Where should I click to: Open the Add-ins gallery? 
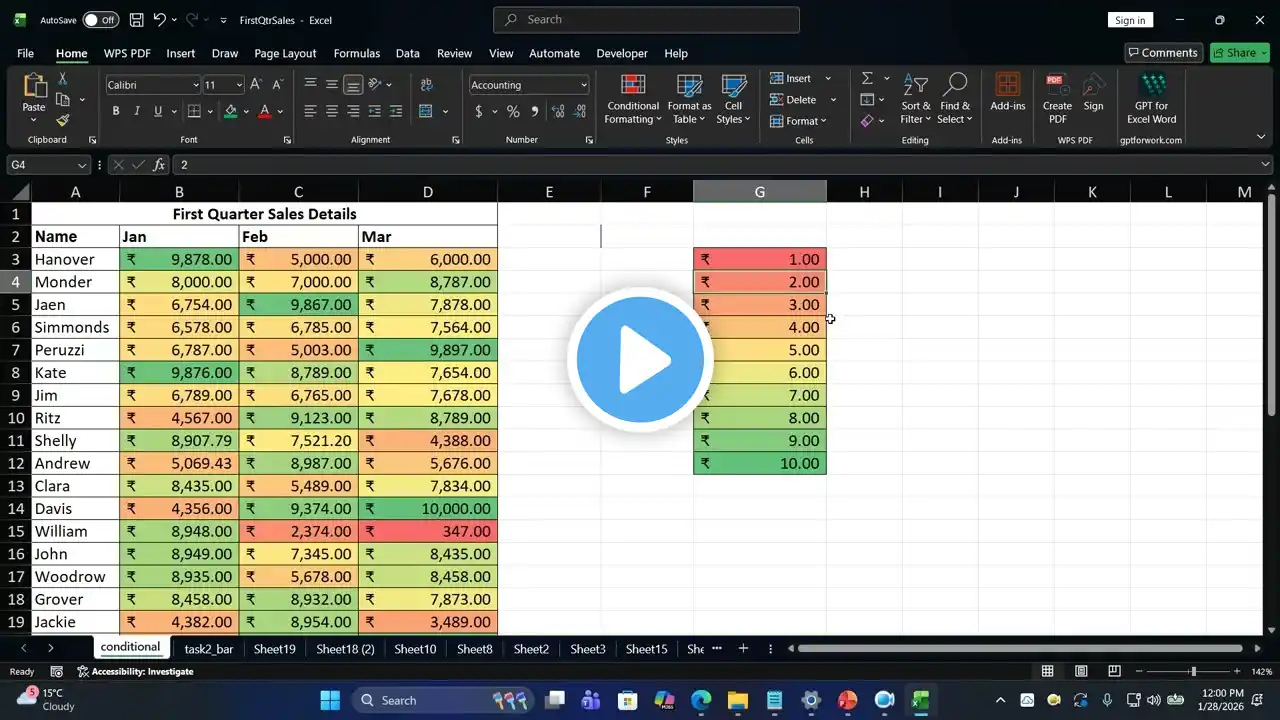coord(1008,93)
